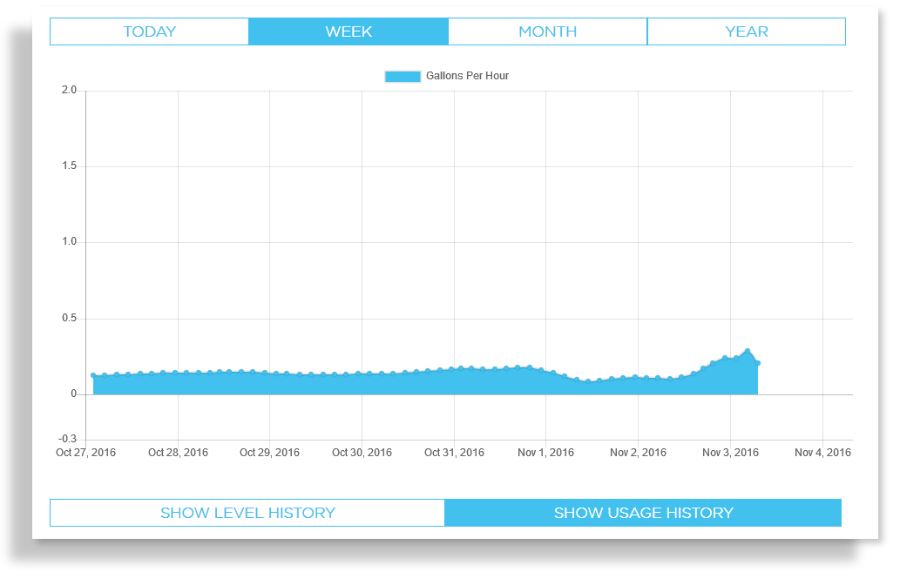Image resolution: width=907 pixels, height=570 pixels.
Task: Click the -0.3 y-axis value label
Action: (67, 439)
